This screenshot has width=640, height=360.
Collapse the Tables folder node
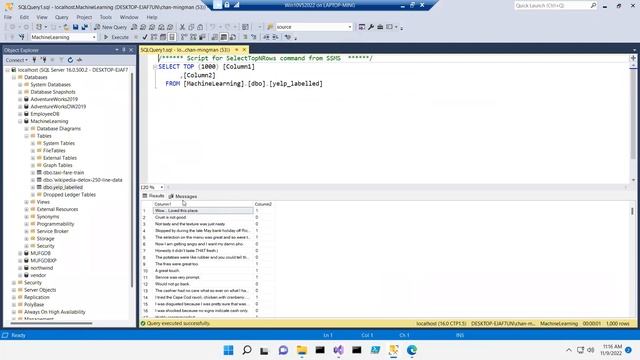click(x=27, y=136)
